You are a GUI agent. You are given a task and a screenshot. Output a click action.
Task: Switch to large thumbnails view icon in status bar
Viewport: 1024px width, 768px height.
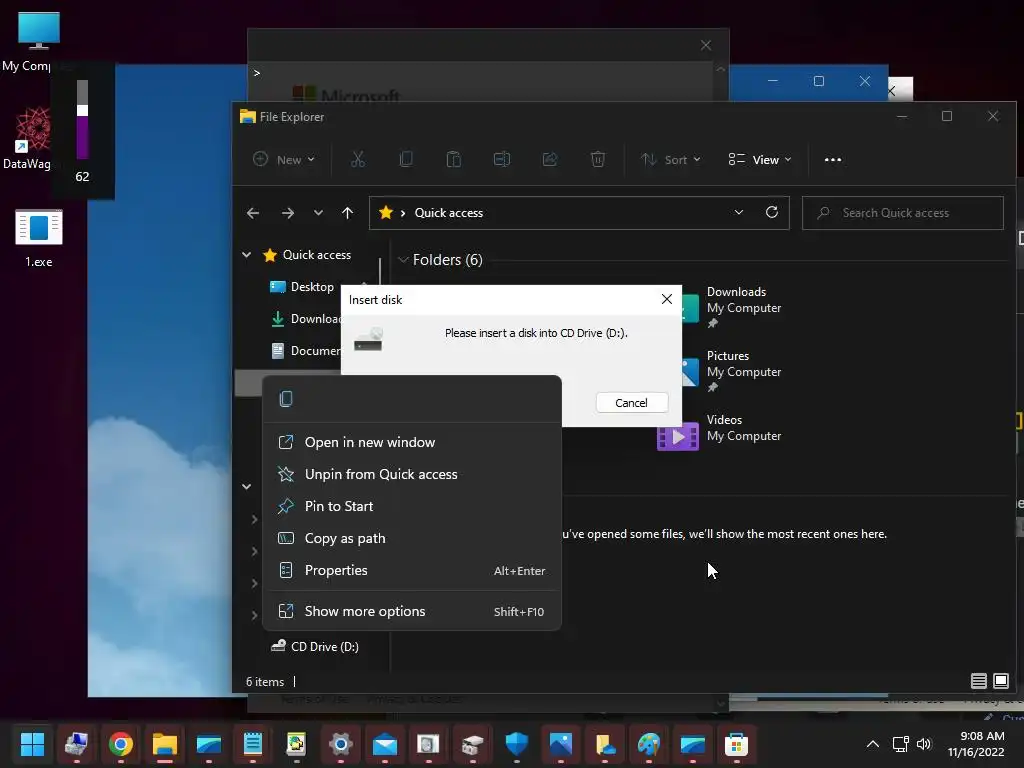click(x=1000, y=681)
